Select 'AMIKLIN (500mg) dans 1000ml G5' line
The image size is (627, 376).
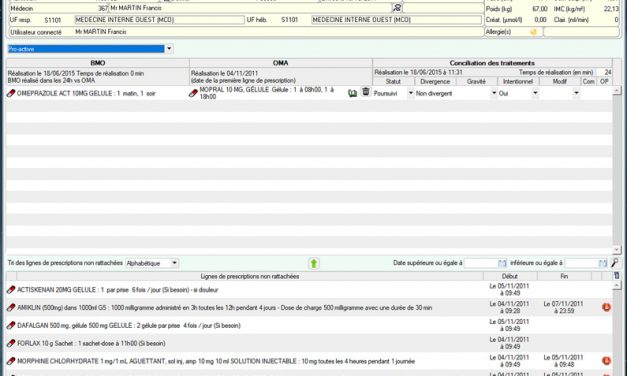click(224, 308)
